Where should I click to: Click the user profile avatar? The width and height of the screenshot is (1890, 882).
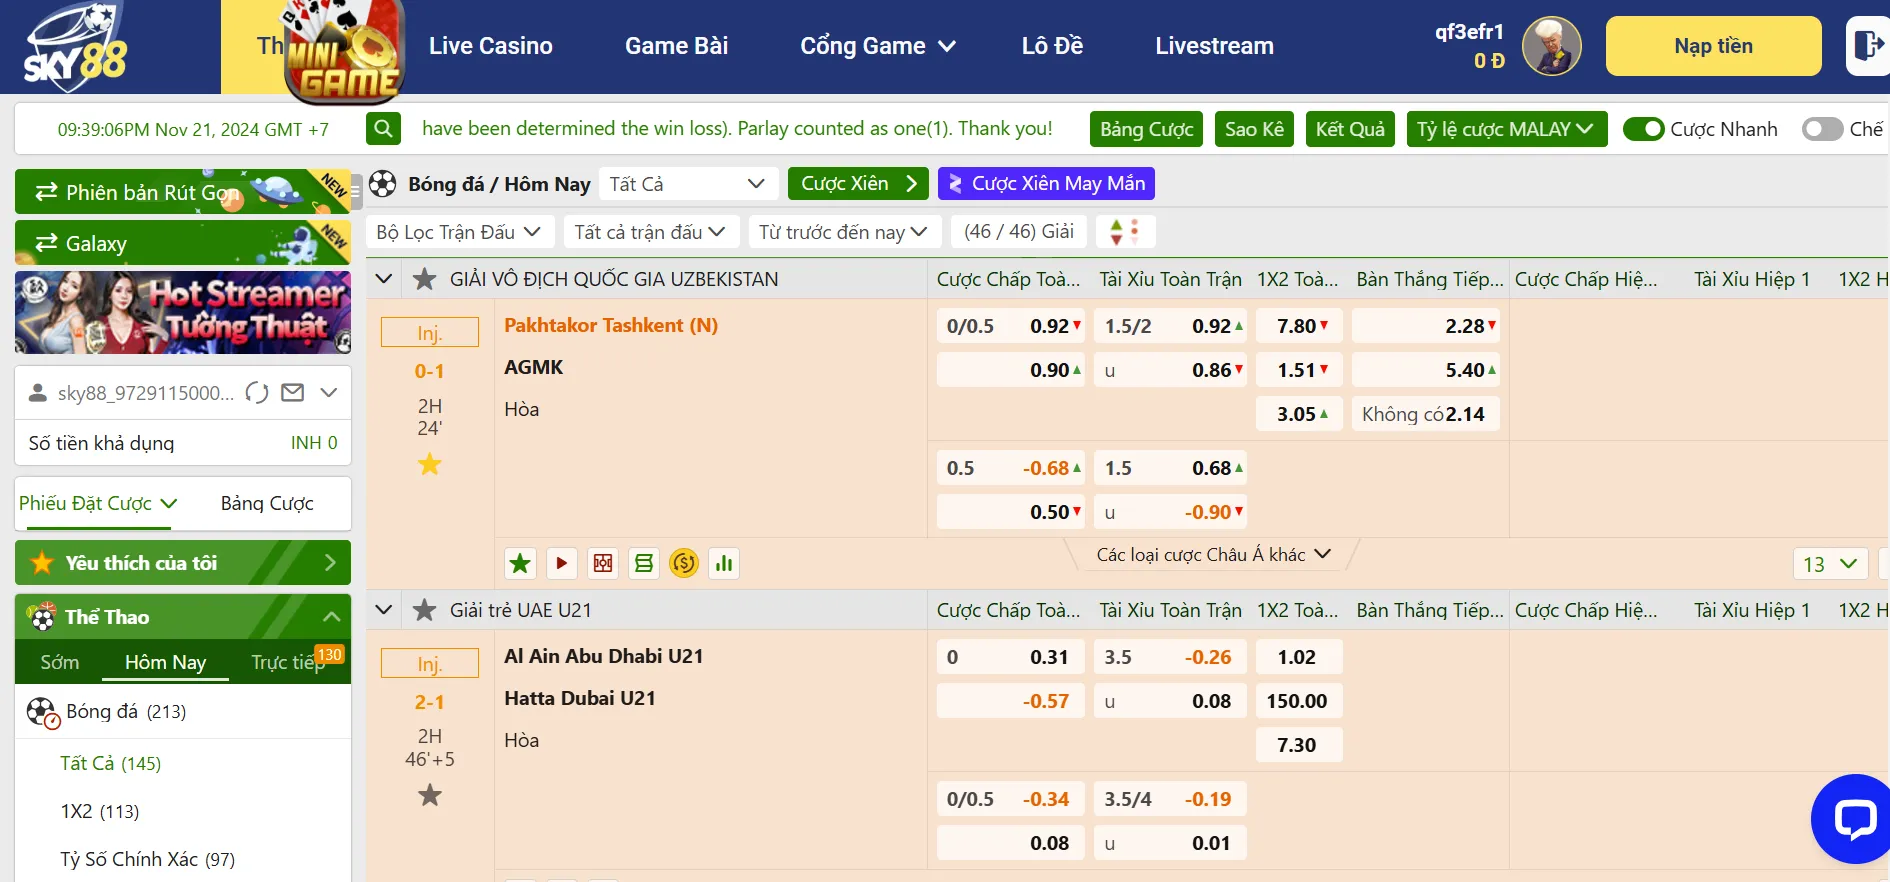pyautogui.click(x=1551, y=46)
